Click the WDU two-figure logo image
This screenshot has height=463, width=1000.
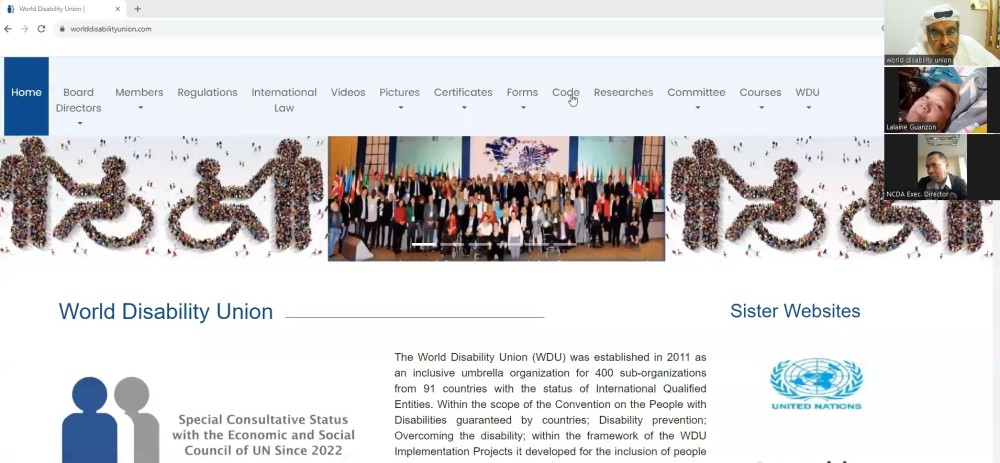pos(110,420)
